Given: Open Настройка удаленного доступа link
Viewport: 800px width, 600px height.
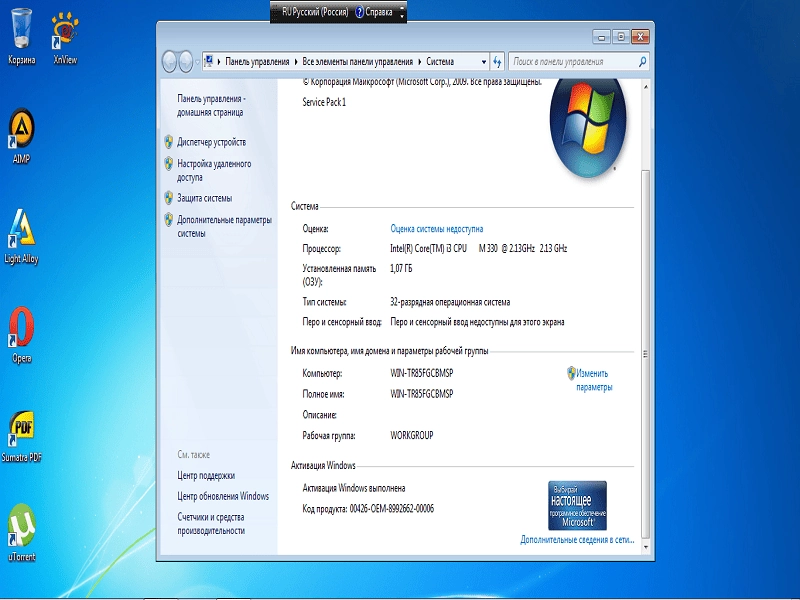Looking at the screenshot, I should (x=214, y=170).
